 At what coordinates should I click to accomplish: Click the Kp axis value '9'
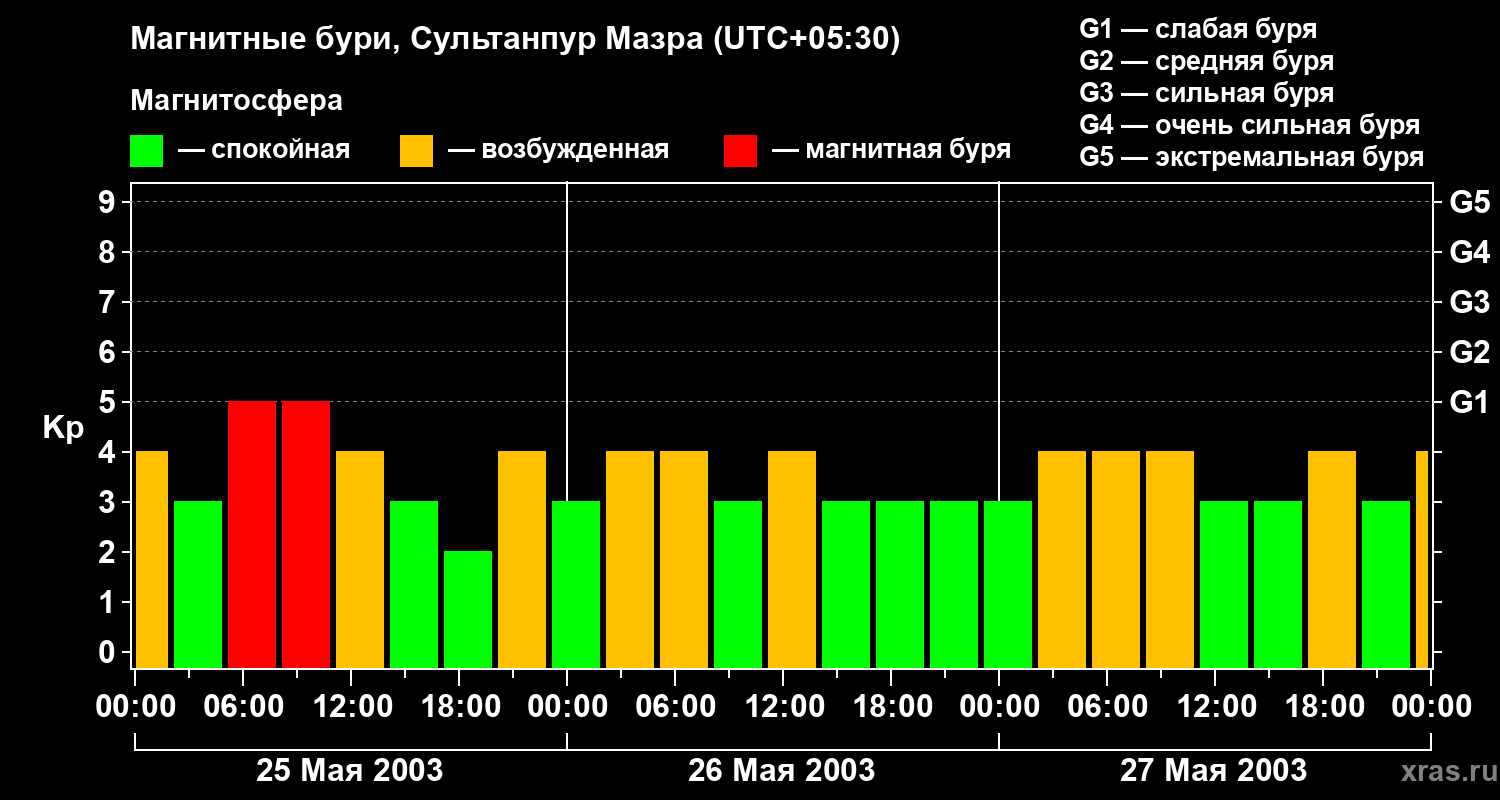108,203
